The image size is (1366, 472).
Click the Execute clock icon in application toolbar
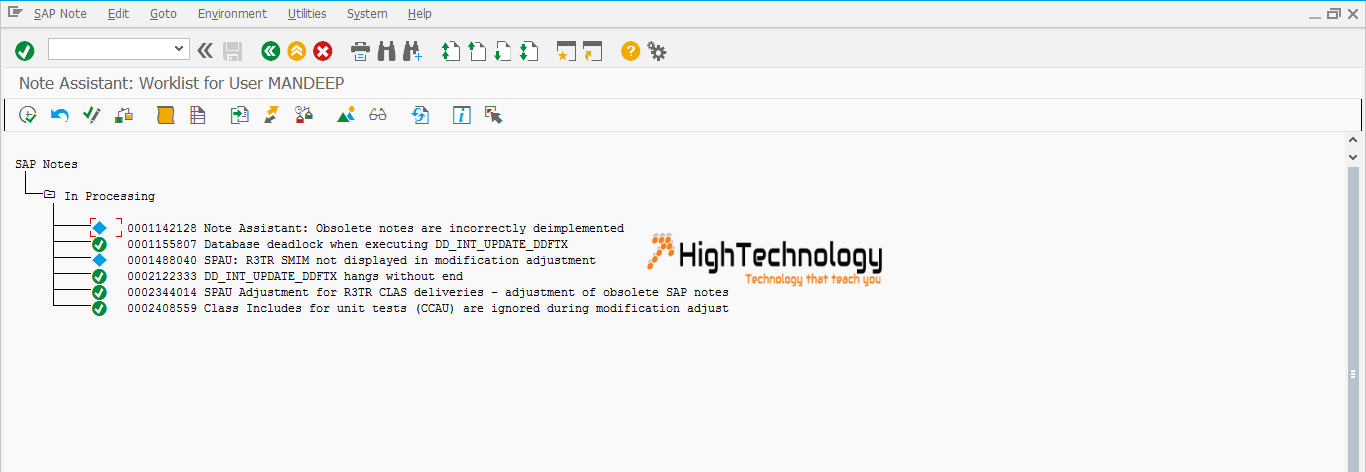pos(28,115)
